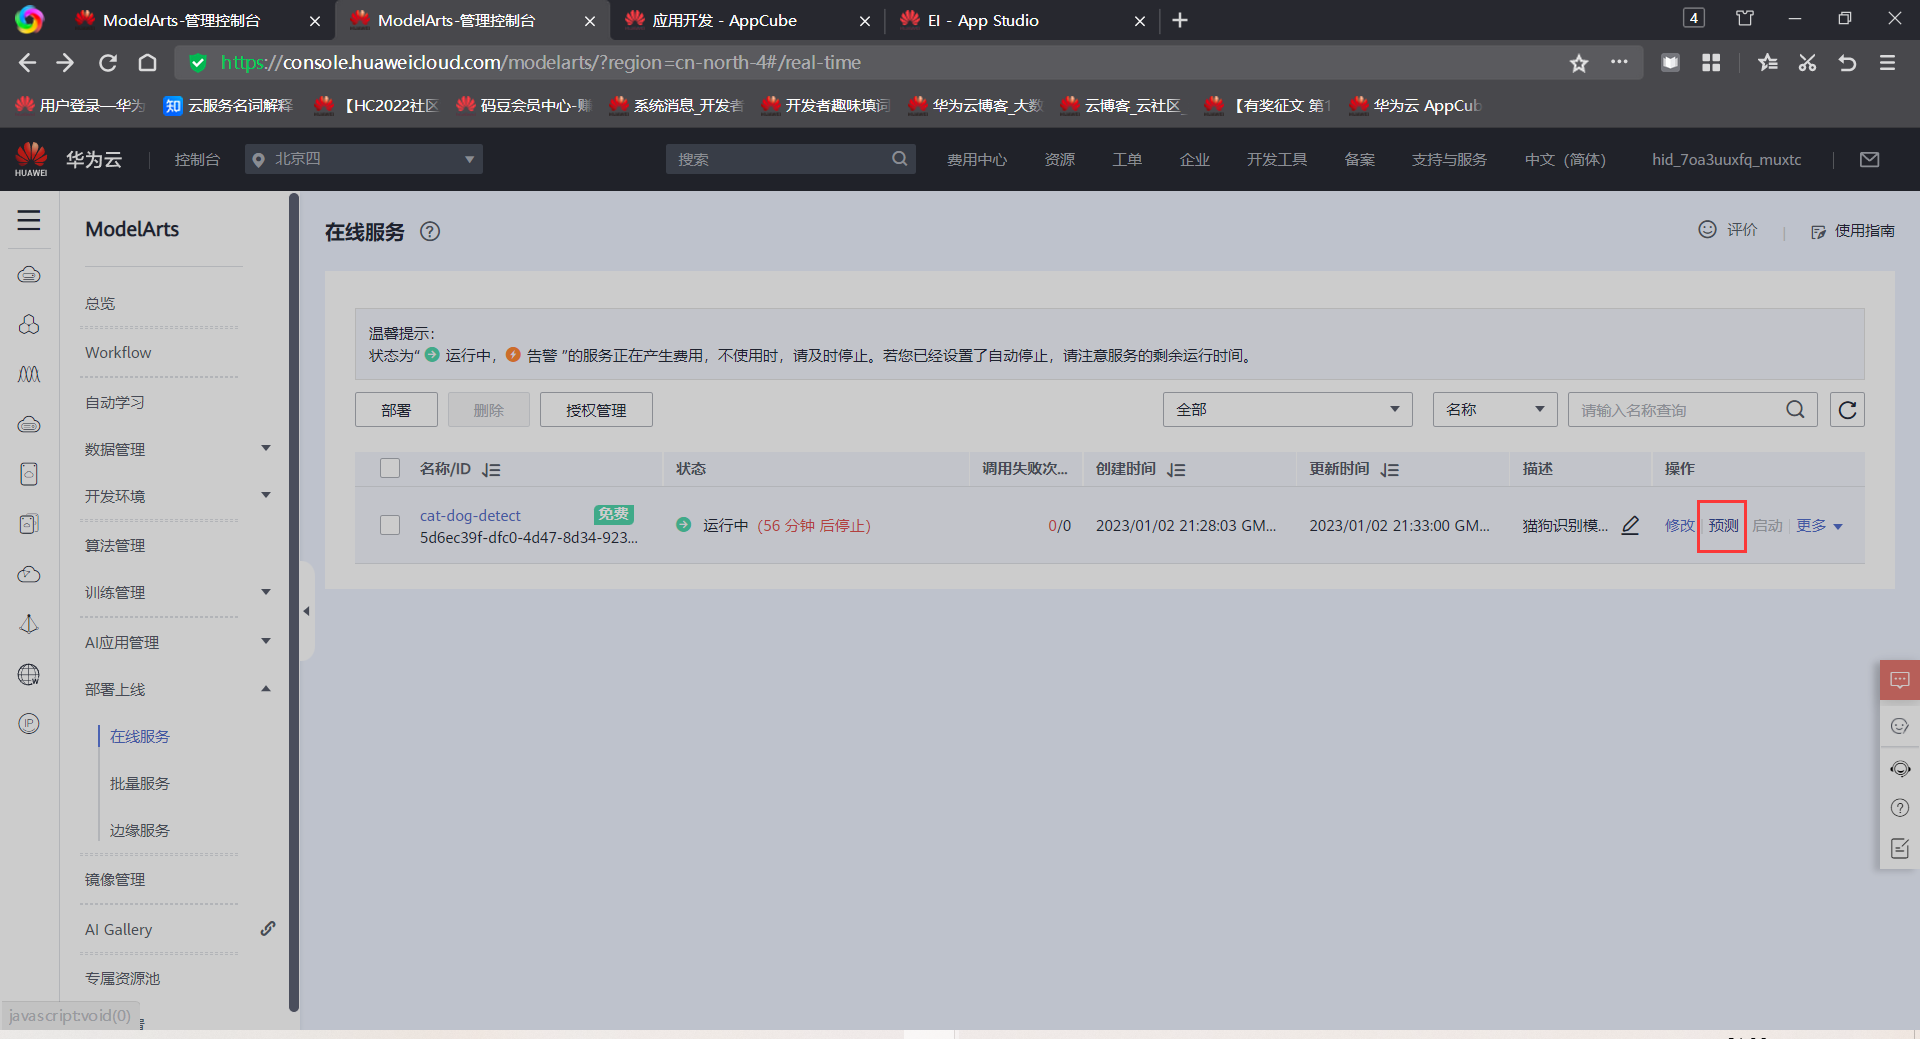Screen dimensions: 1920x1039
Task: Click the browser back arrow
Action: click(x=27, y=63)
